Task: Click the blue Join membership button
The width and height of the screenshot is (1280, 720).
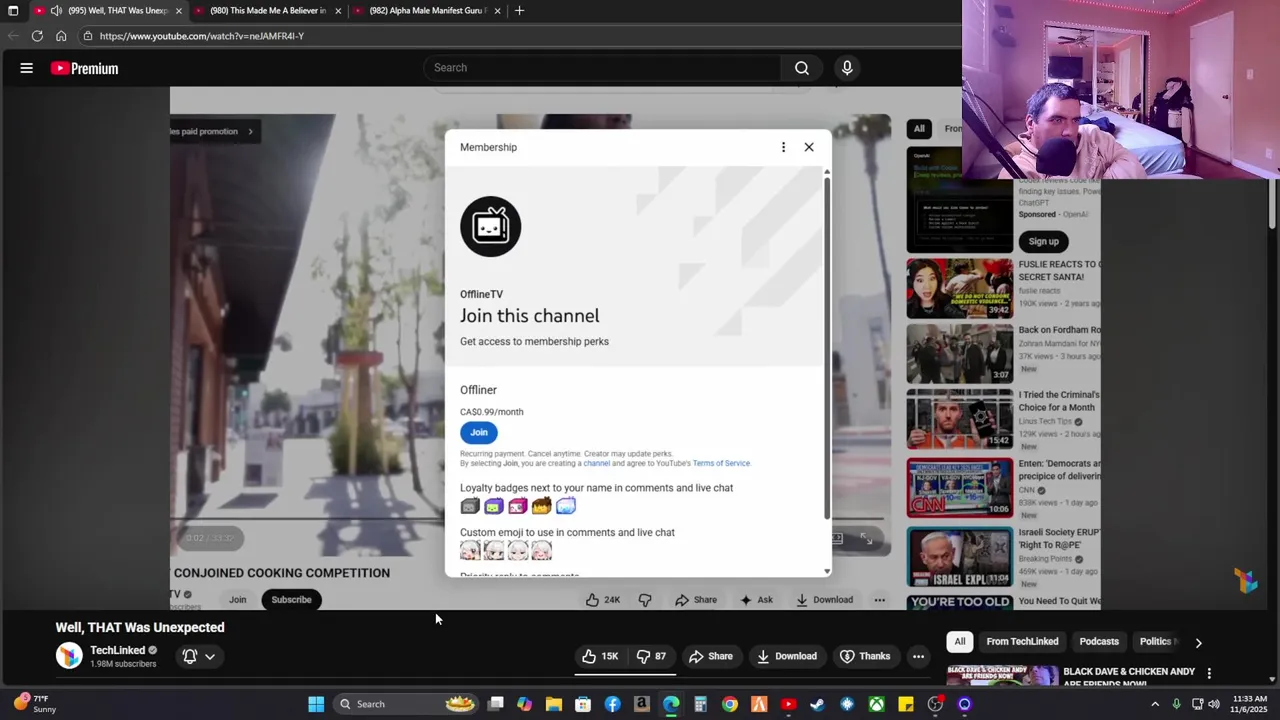Action: coord(479,432)
